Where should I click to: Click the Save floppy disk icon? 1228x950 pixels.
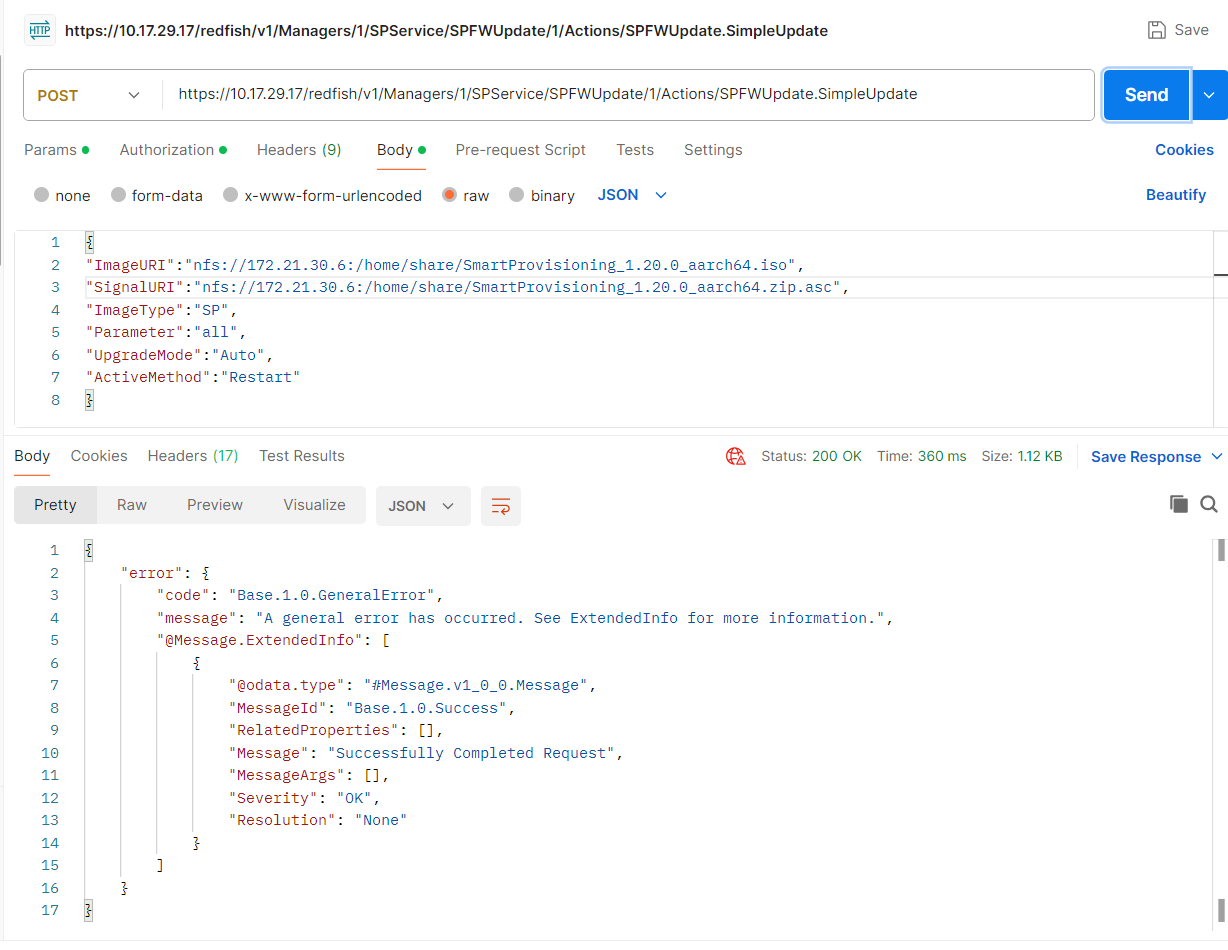(x=1157, y=30)
